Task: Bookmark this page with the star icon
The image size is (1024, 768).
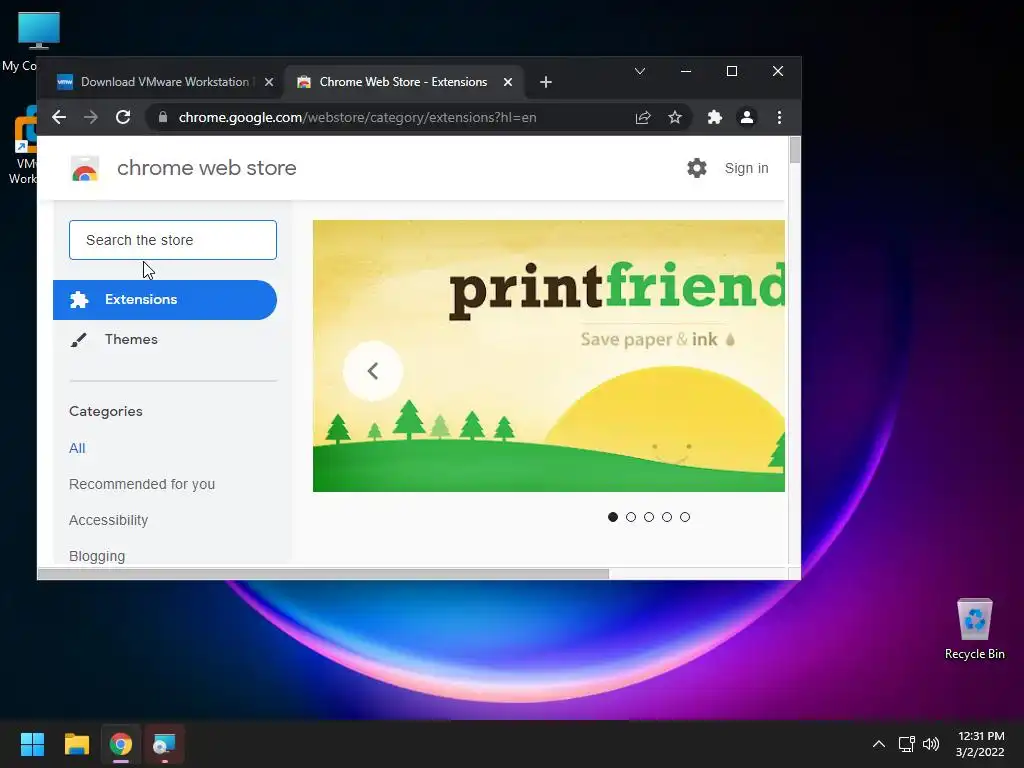Action: 675,118
